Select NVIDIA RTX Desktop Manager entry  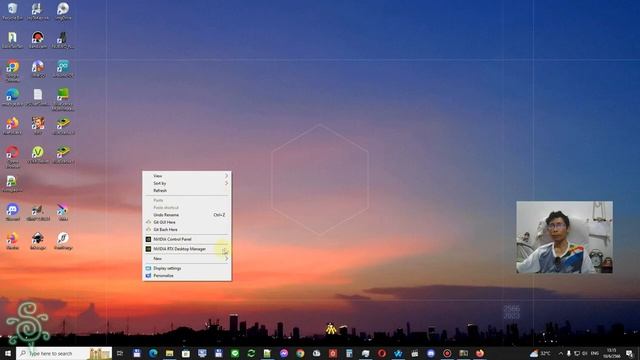187,249
